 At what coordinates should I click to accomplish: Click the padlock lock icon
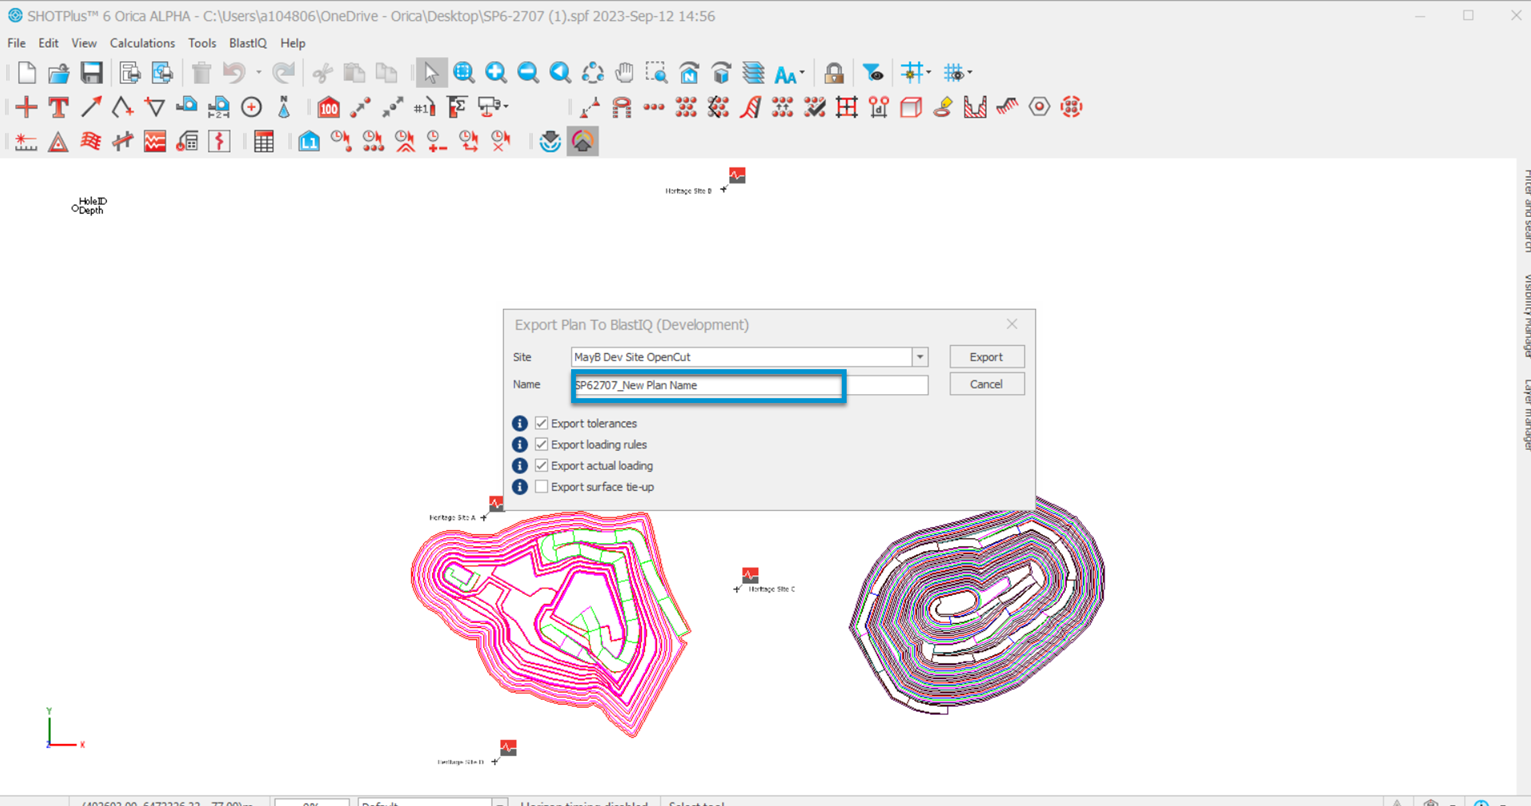point(833,73)
